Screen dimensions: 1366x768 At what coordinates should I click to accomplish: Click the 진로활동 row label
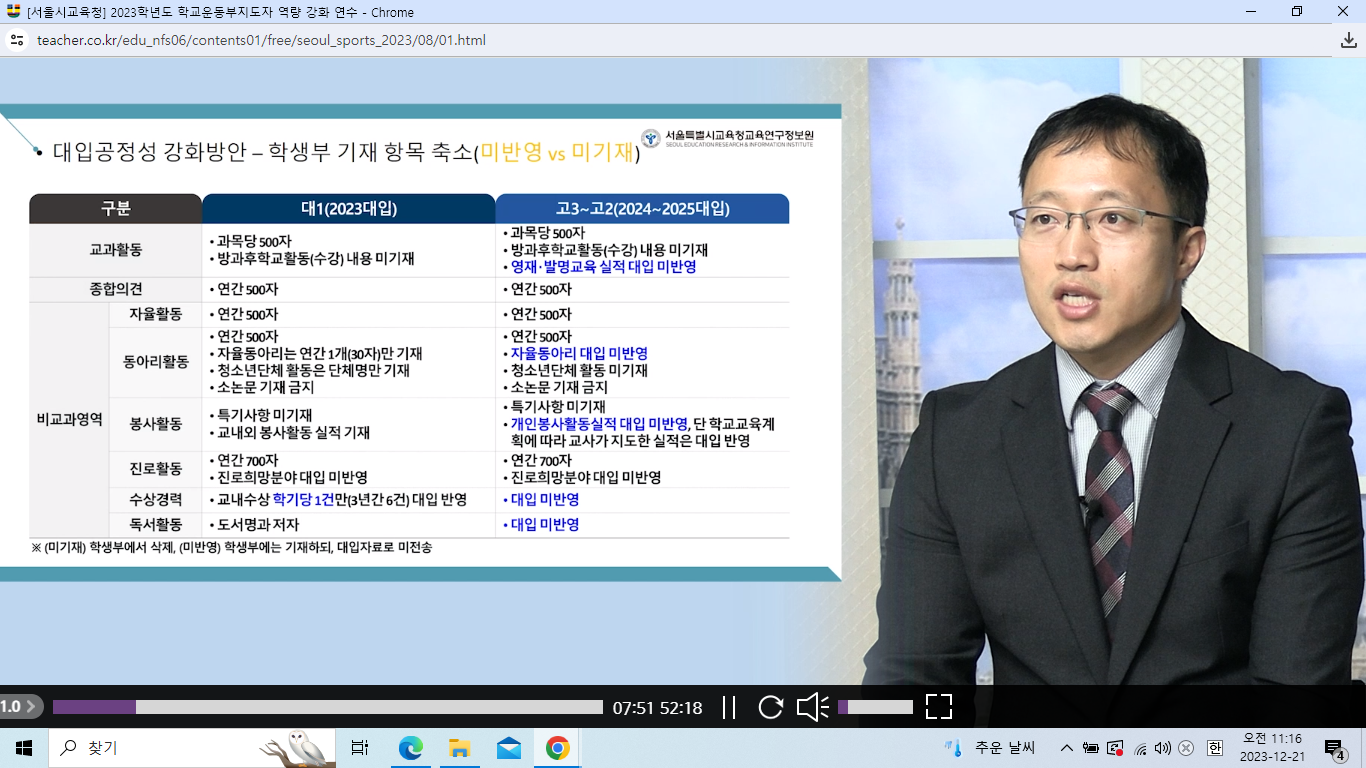pyautogui.click(x=155, y=468)
